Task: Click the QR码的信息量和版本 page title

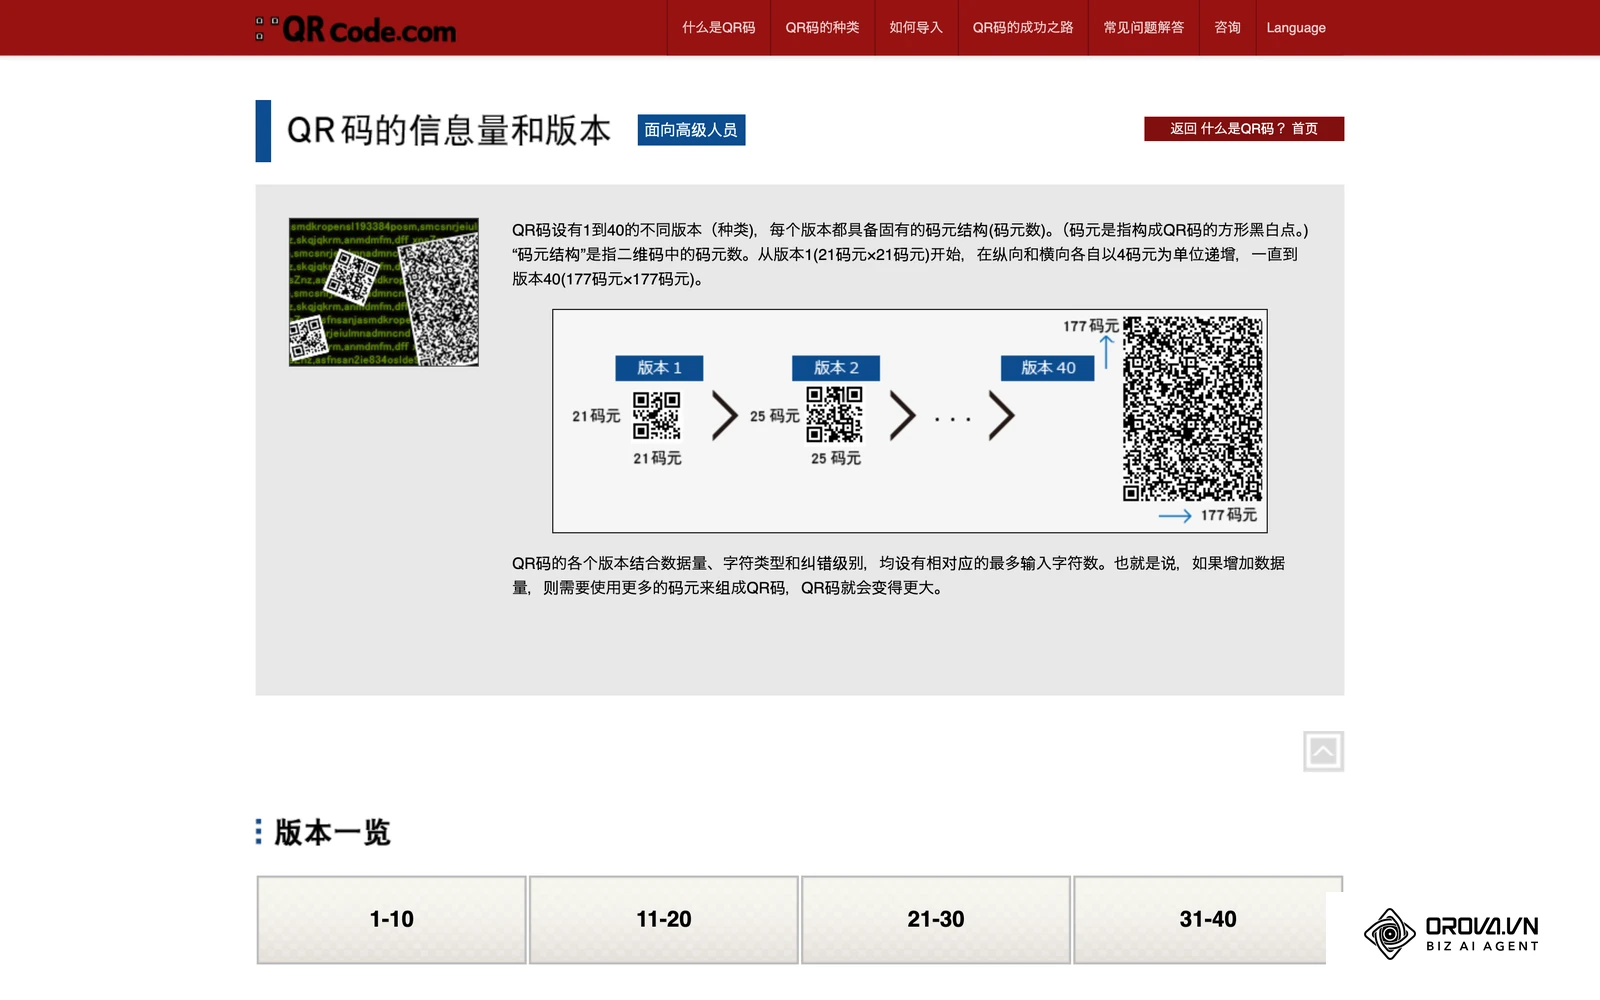Action: point(448,130)
